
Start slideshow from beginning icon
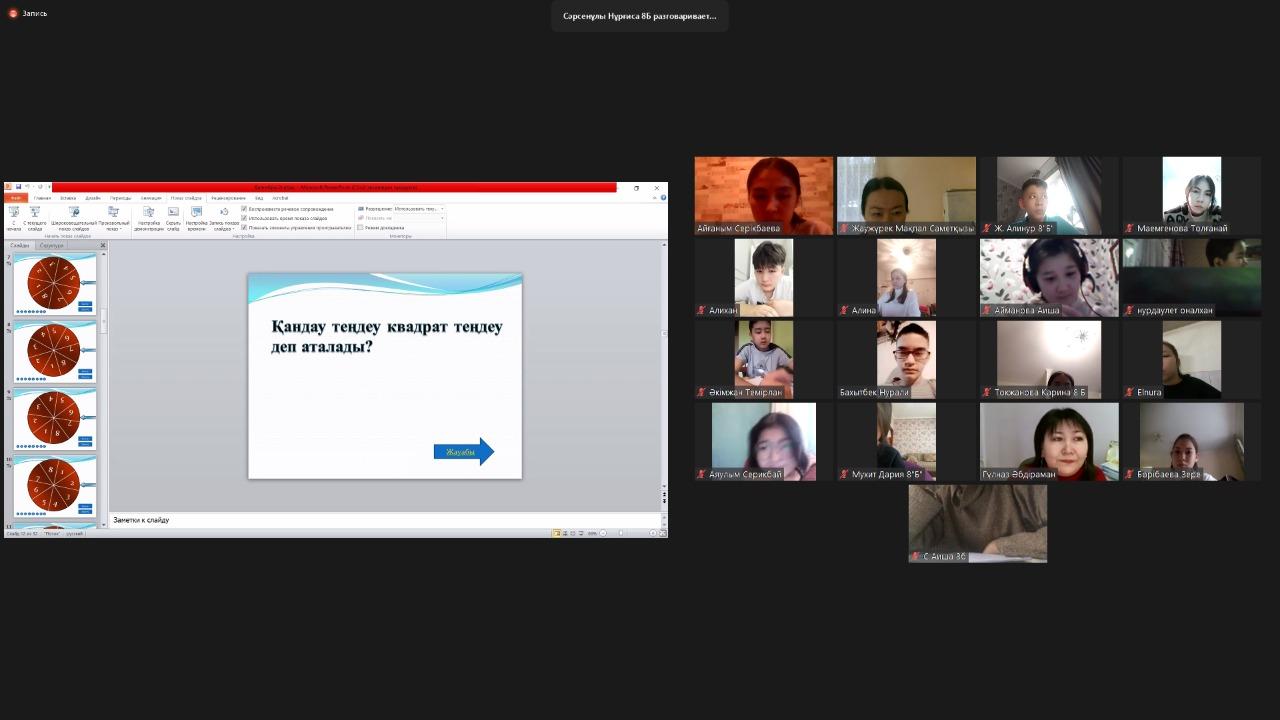click(14, 213)
